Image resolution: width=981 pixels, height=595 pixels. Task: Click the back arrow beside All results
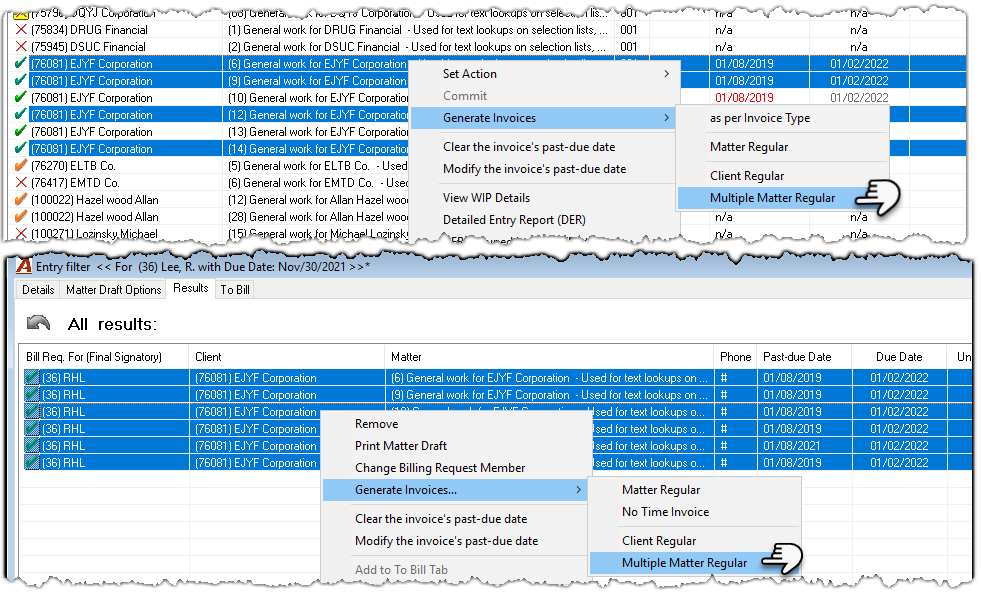click(39, 323)
